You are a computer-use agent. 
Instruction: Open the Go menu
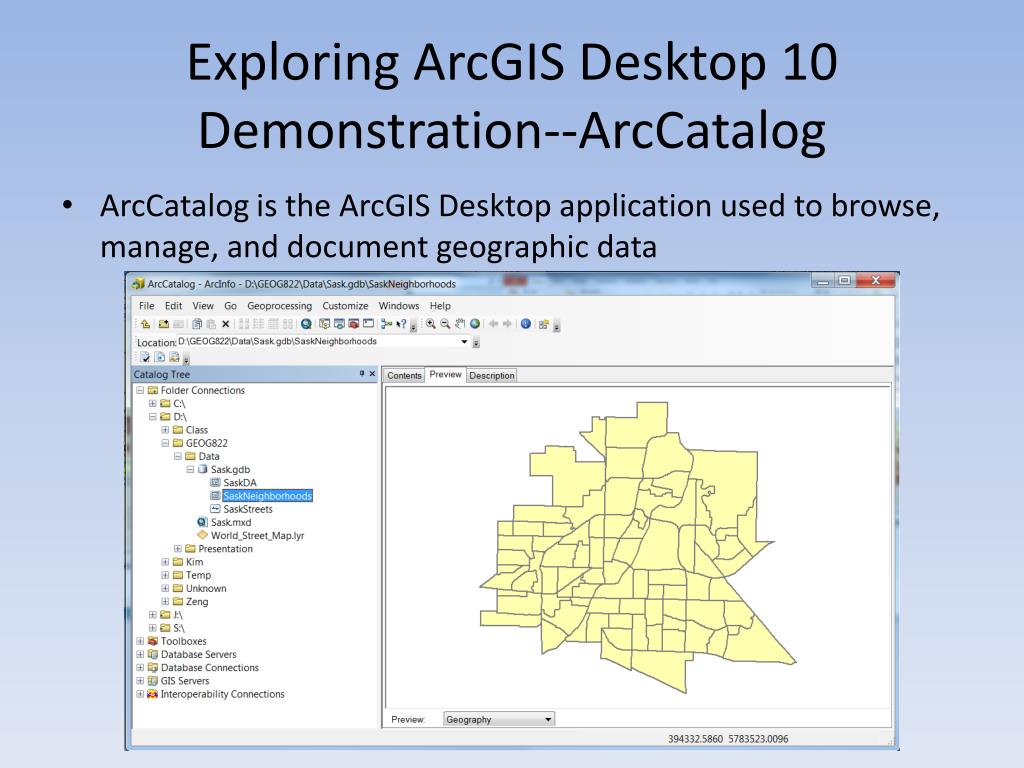point(231,306)
